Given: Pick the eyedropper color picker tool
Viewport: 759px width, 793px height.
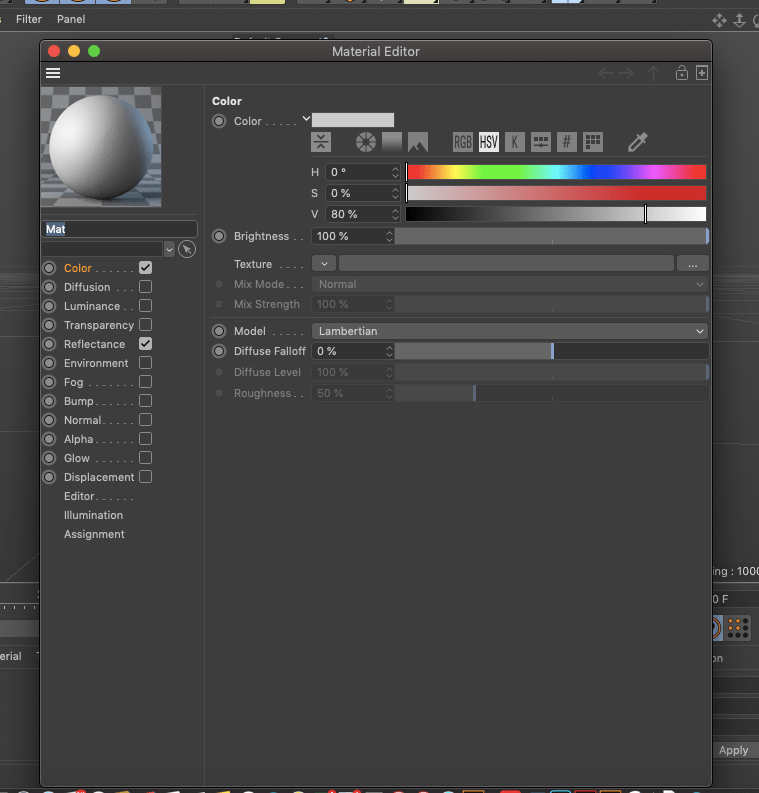Looking at the screenshot, I should pyautogui.click(x=637, y=142).
